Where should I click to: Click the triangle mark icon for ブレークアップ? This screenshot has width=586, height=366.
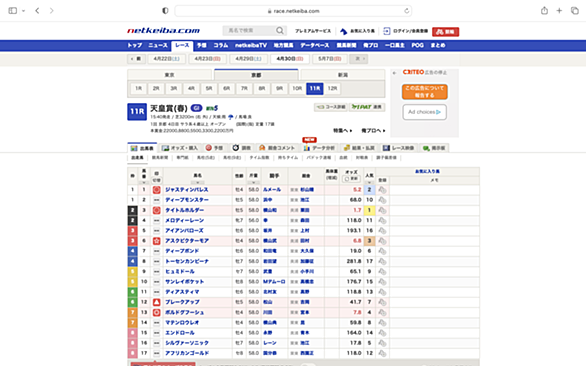point(156,302)
